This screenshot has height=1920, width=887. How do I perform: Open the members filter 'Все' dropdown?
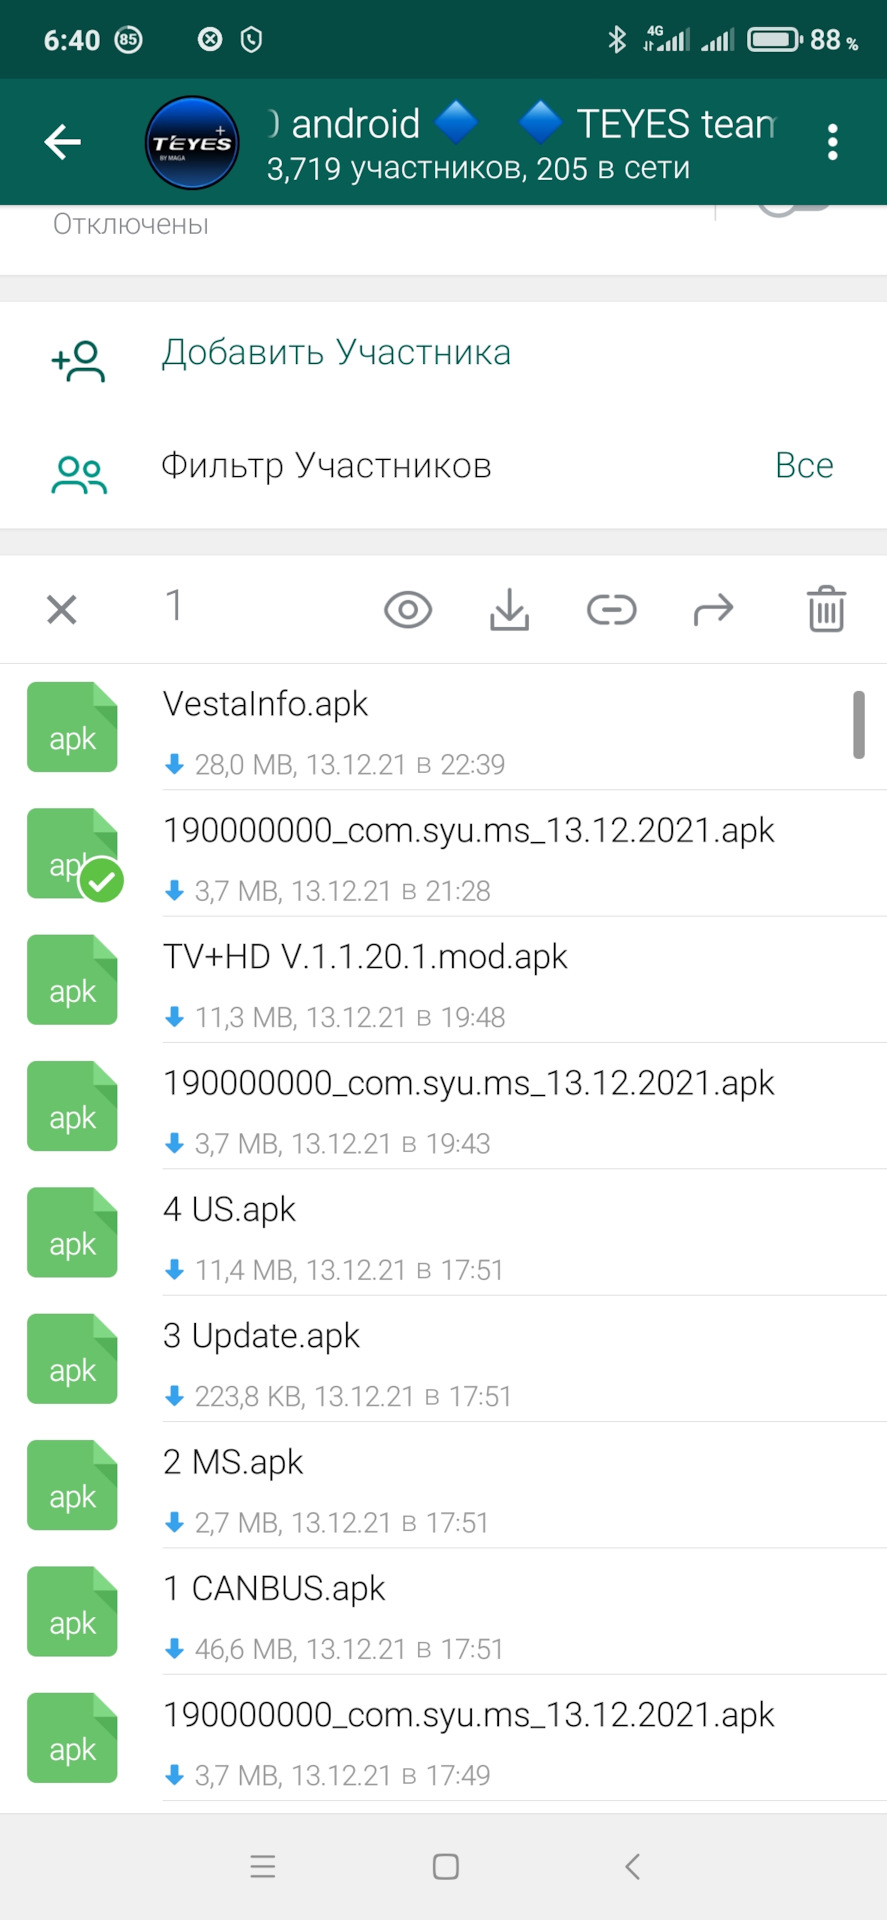point(804,466)
